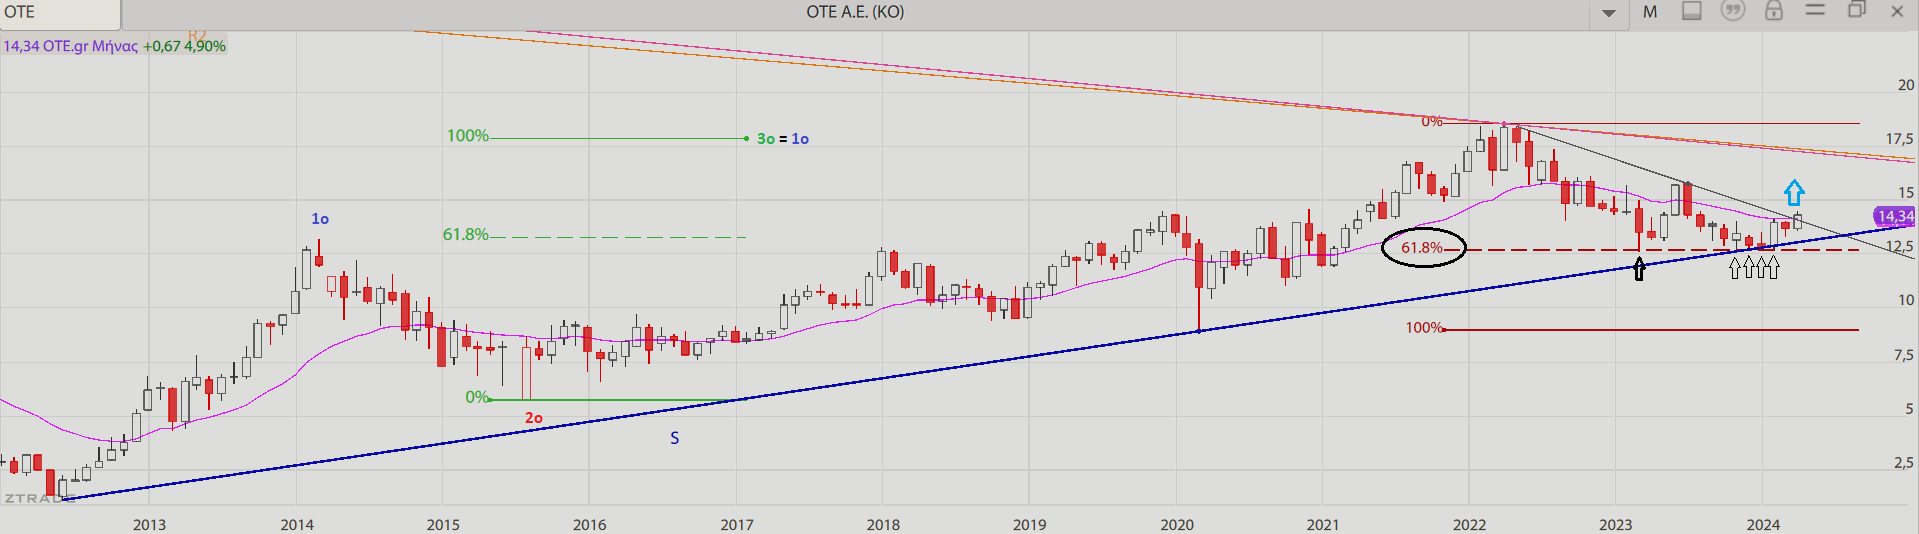
Task: Click the 2,5 price axis label
Action: pyautogui.click(x=1904, y=463)
